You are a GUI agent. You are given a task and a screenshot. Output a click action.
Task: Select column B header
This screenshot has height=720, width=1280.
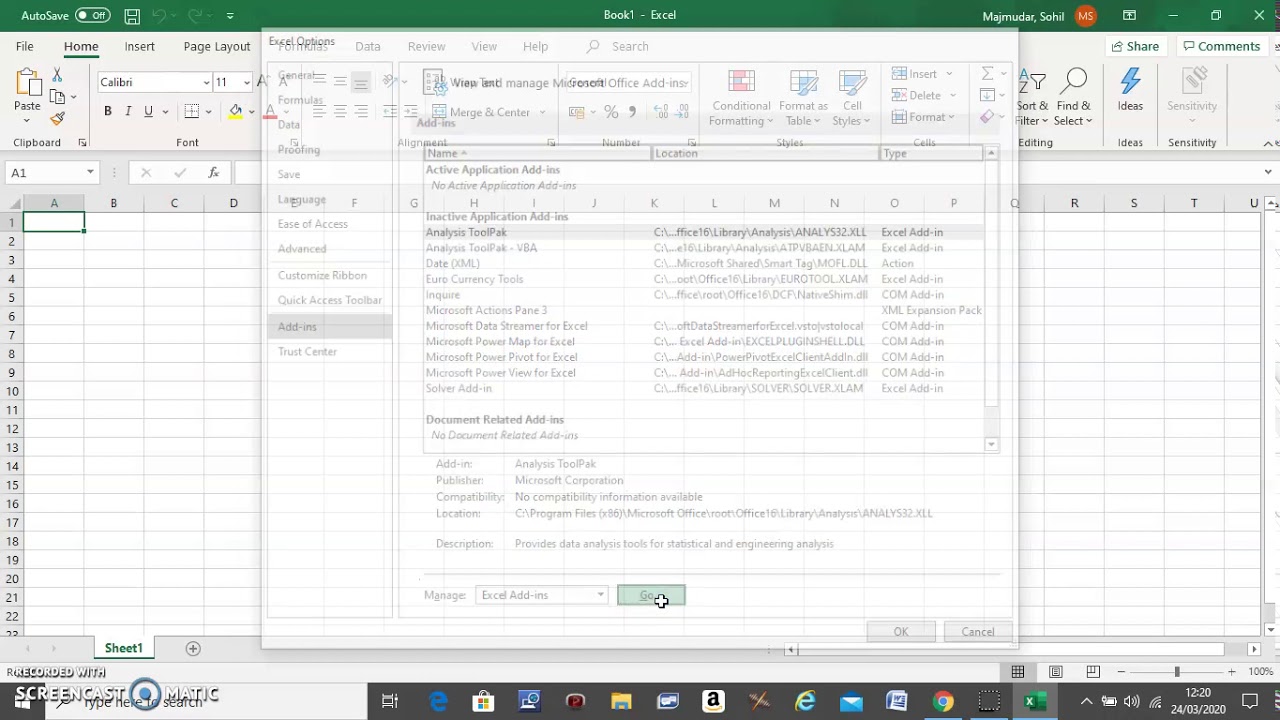(x=113, y=203)
